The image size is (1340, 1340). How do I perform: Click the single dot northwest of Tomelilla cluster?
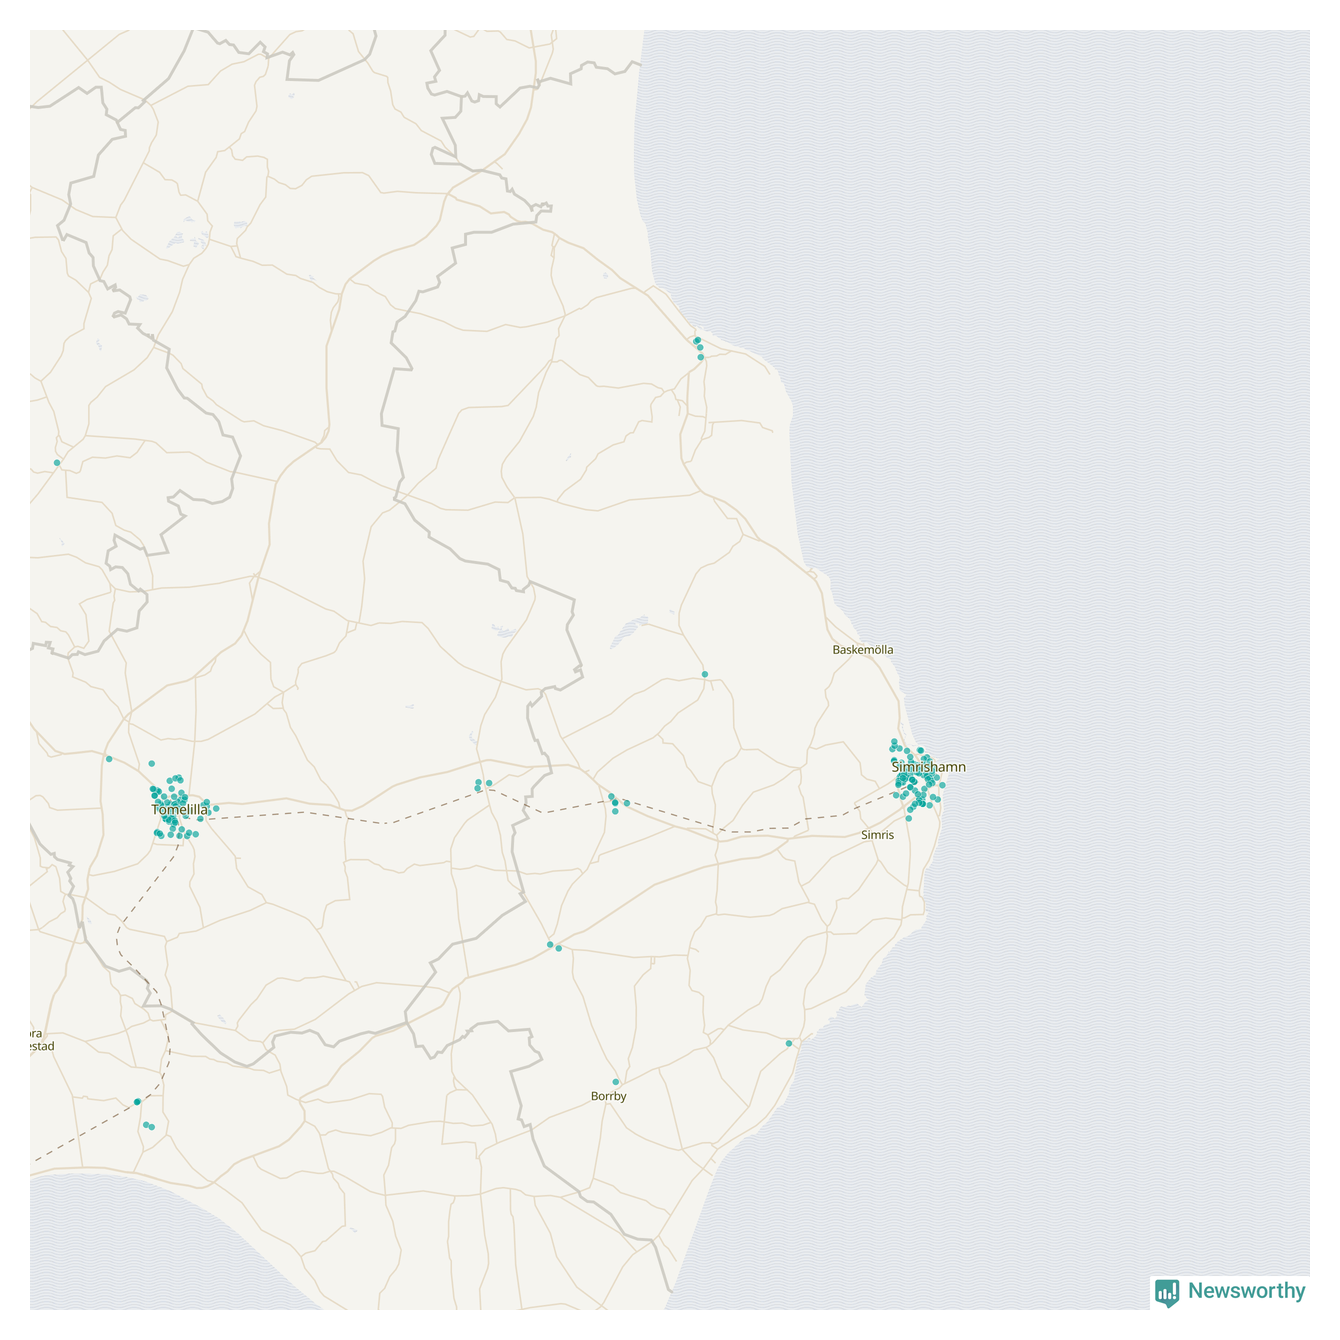coord(109,759)
